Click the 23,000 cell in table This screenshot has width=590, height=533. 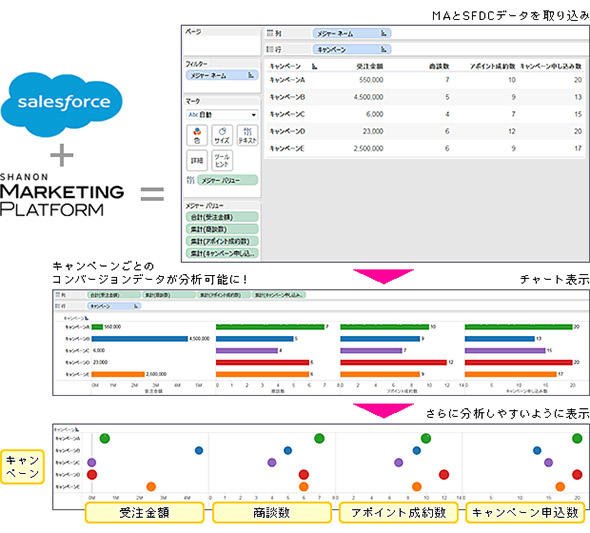click(x=373, y=131)
